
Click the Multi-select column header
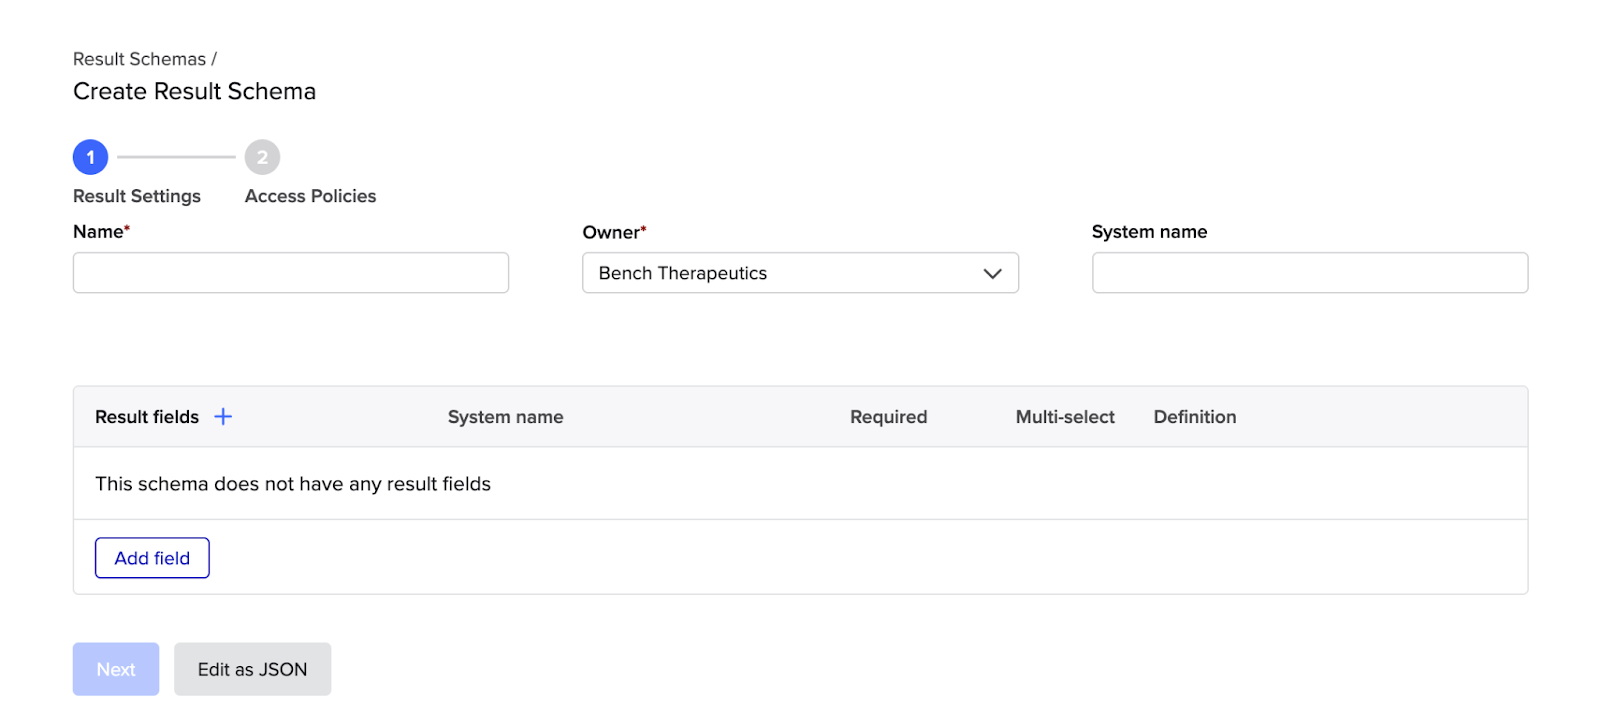[x=1065, y=417]
